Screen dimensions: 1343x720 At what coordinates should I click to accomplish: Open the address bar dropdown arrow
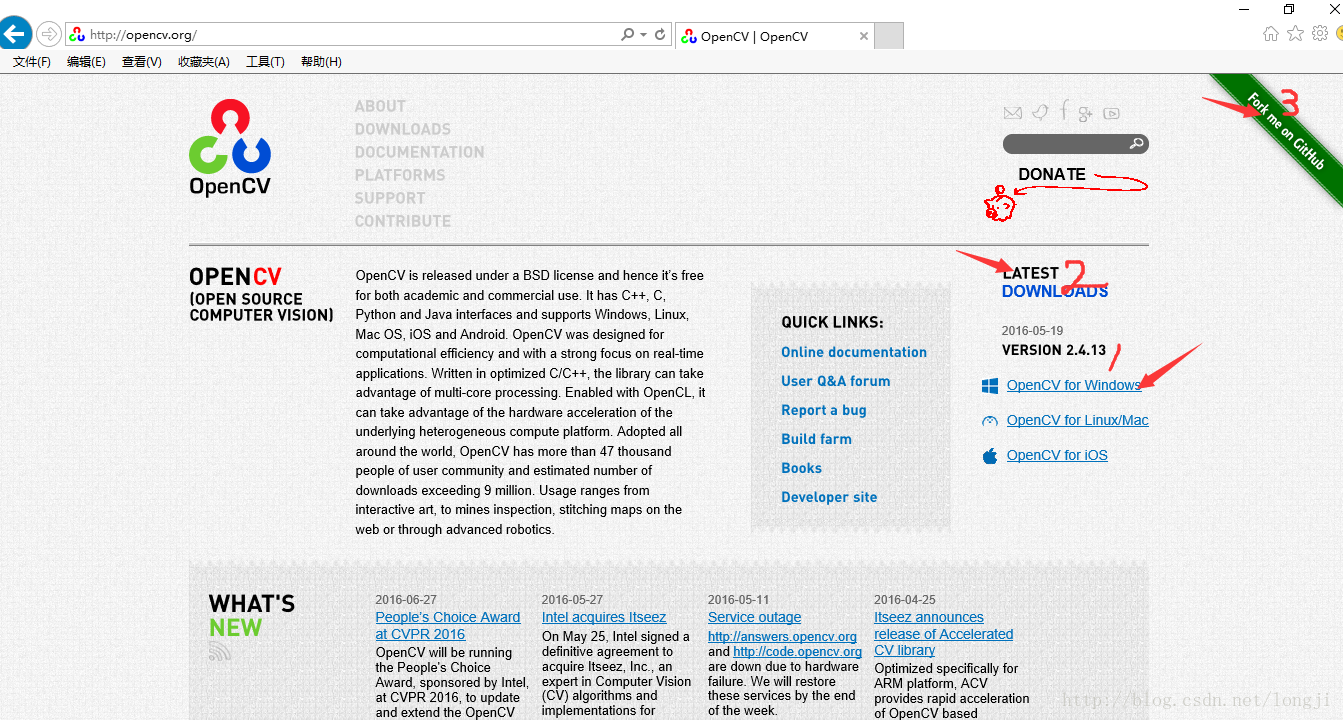[644, 34]
